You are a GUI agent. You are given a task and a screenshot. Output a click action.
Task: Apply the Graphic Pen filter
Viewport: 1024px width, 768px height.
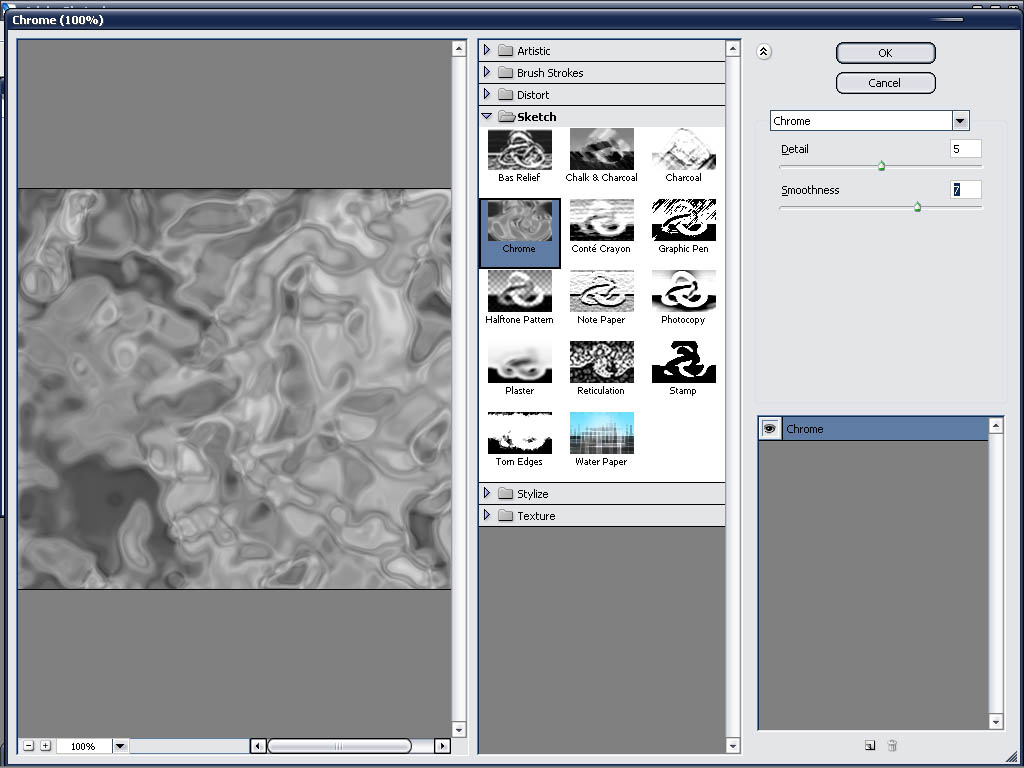683,221
